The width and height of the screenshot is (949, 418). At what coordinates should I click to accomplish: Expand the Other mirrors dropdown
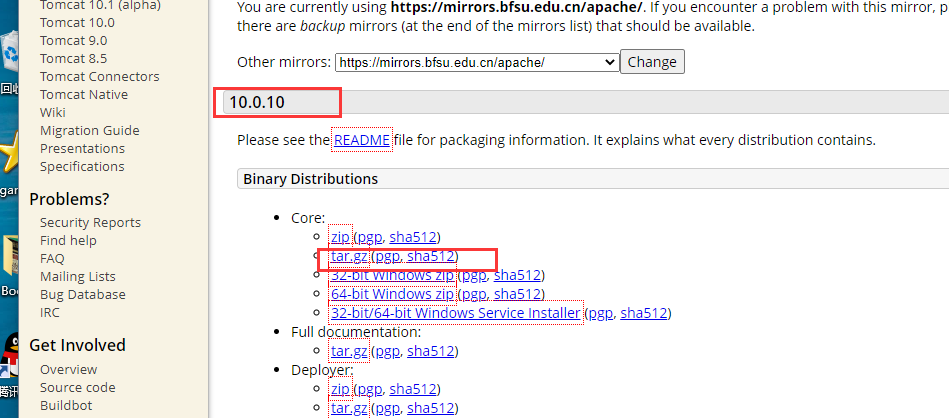pos(477,62)
